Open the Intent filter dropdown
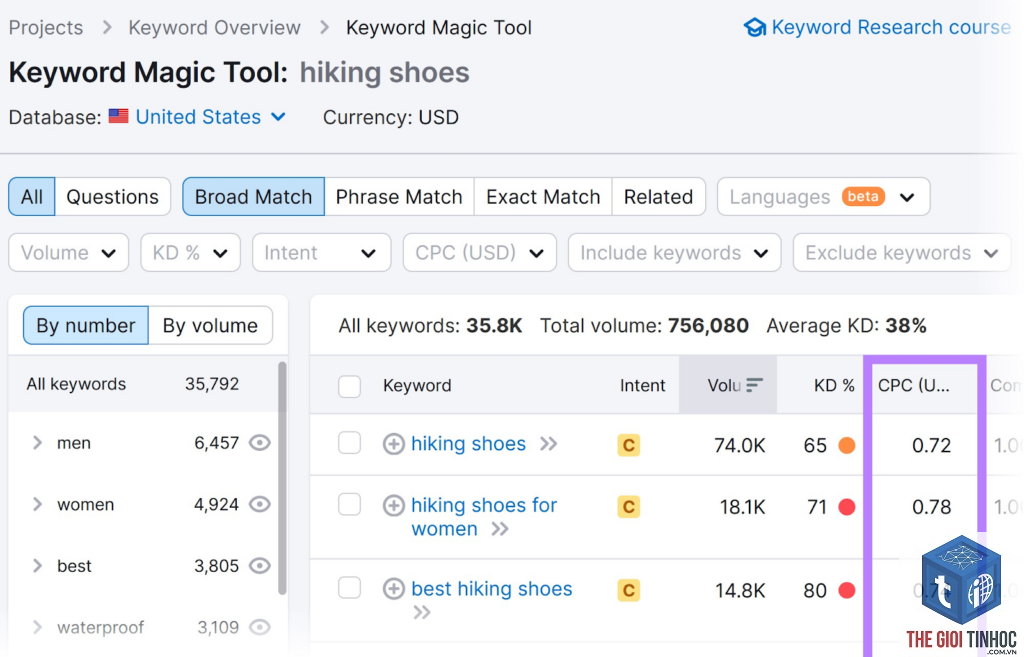Screen dimensions: 1024x657 [x=321, y=253]
